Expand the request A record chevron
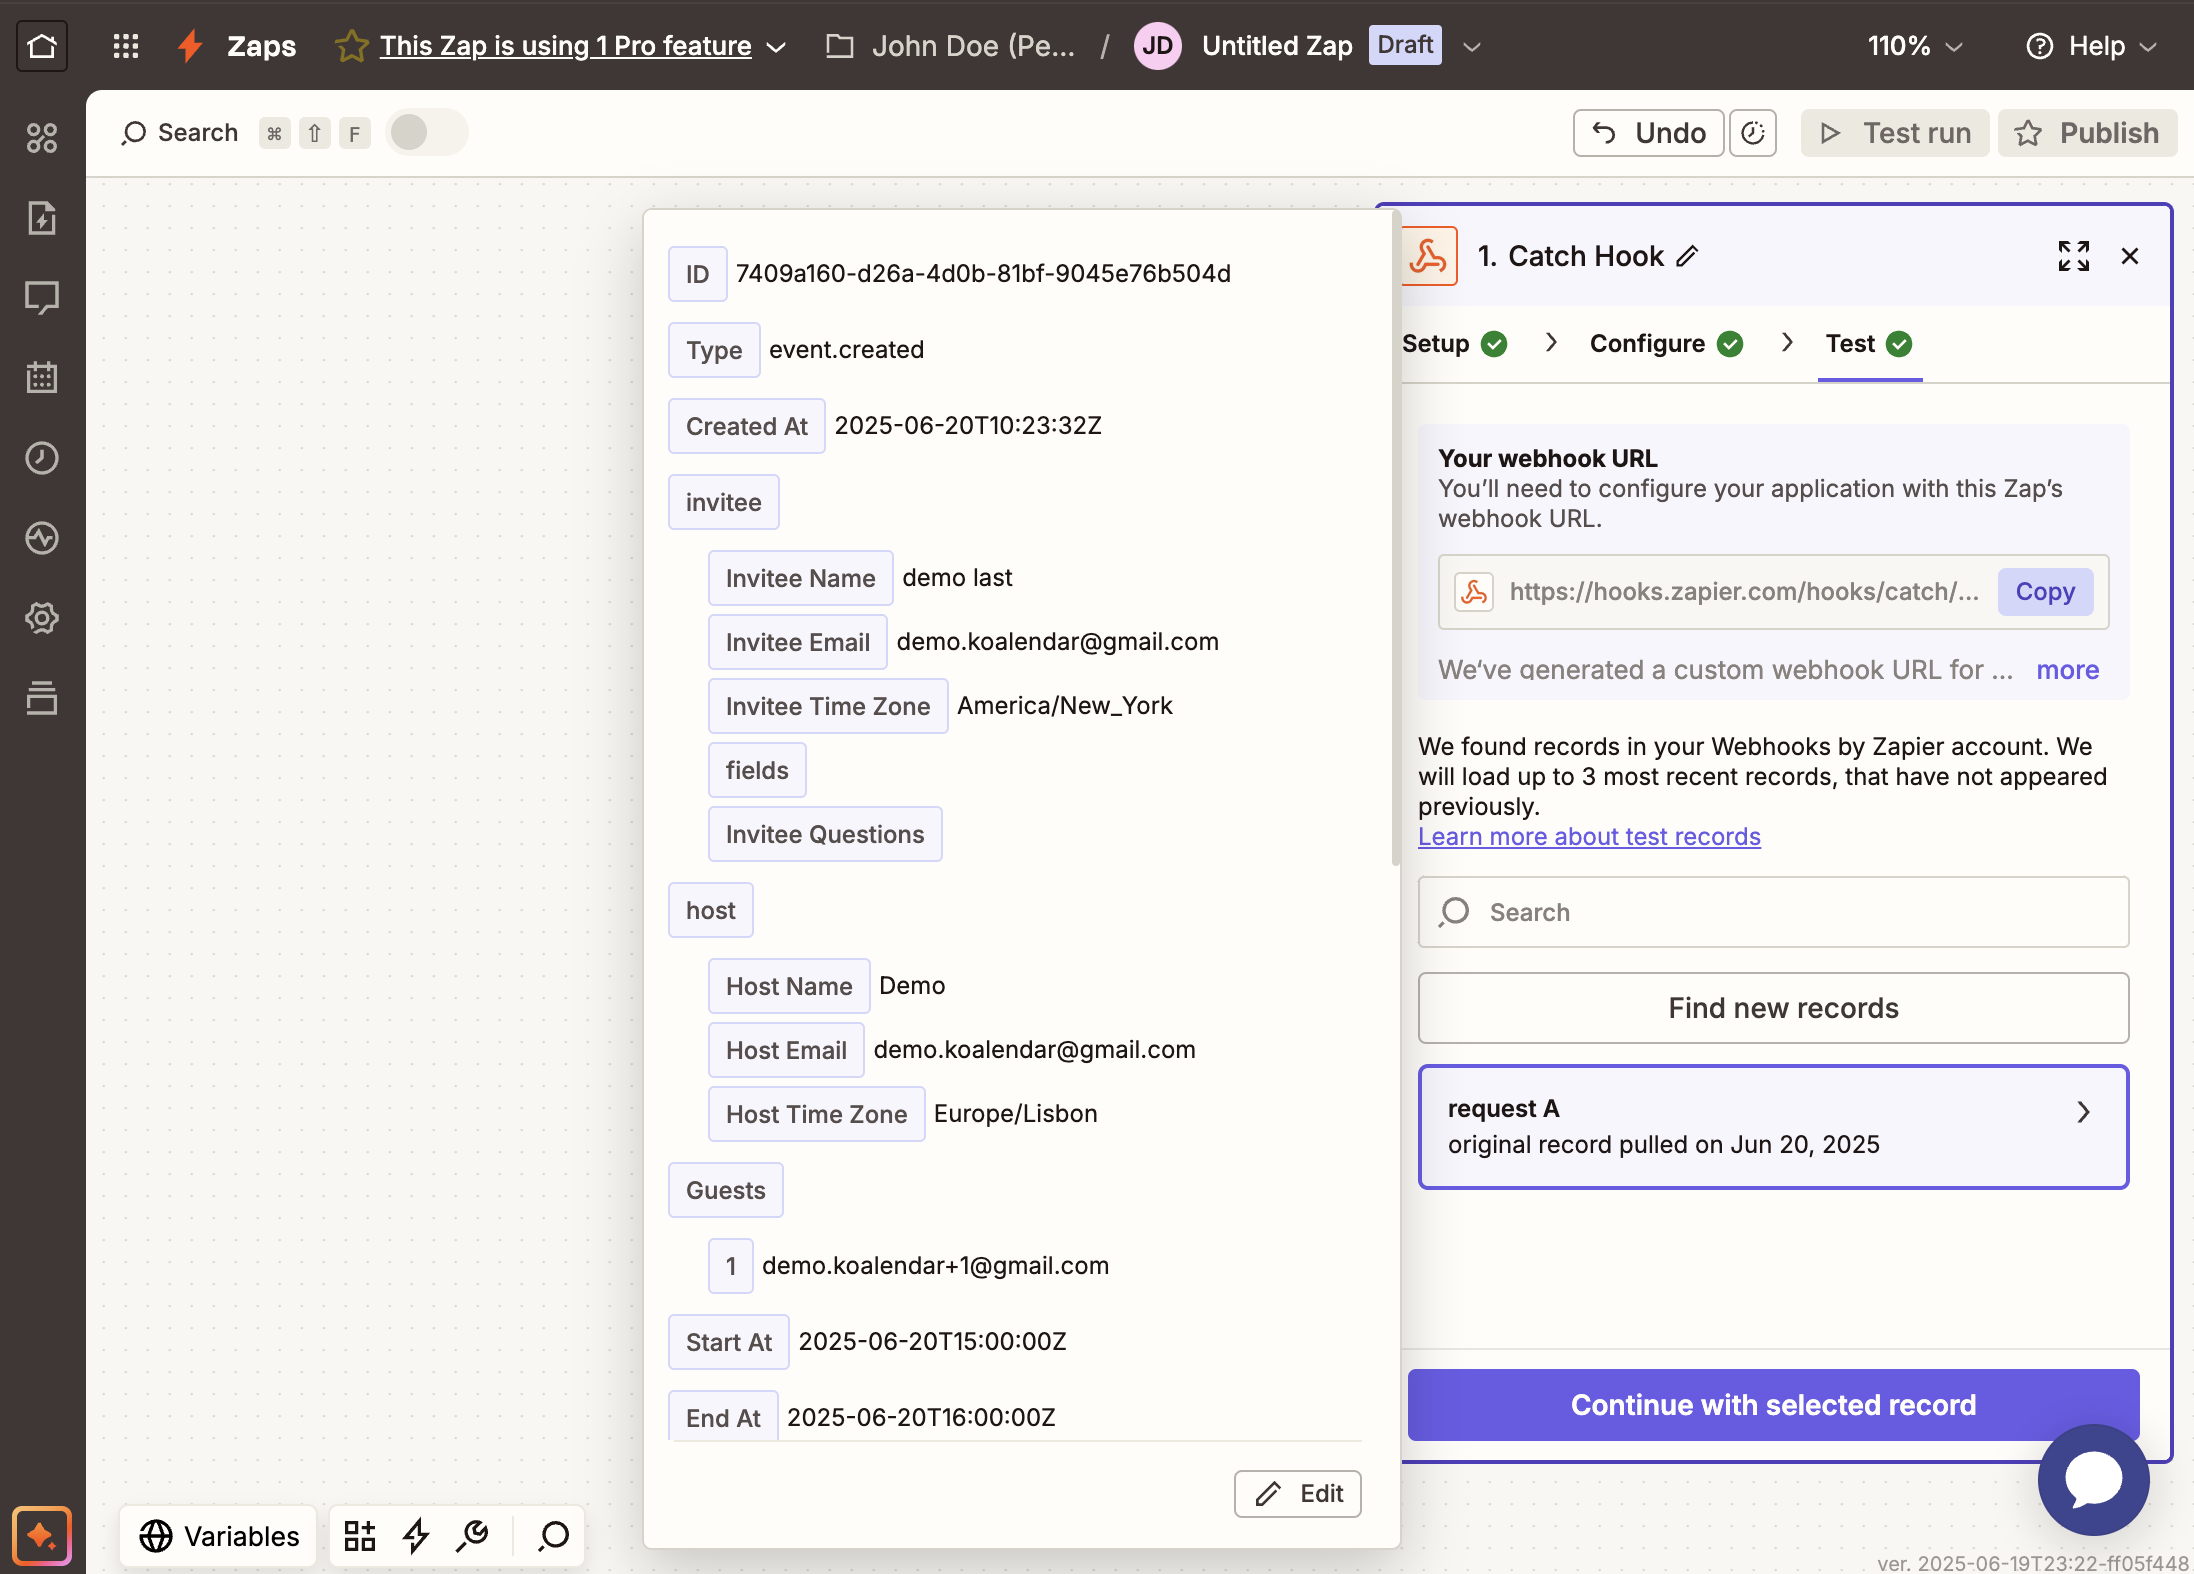Viewport: 2194px width, 1574px height. tap(2084, 1112)
